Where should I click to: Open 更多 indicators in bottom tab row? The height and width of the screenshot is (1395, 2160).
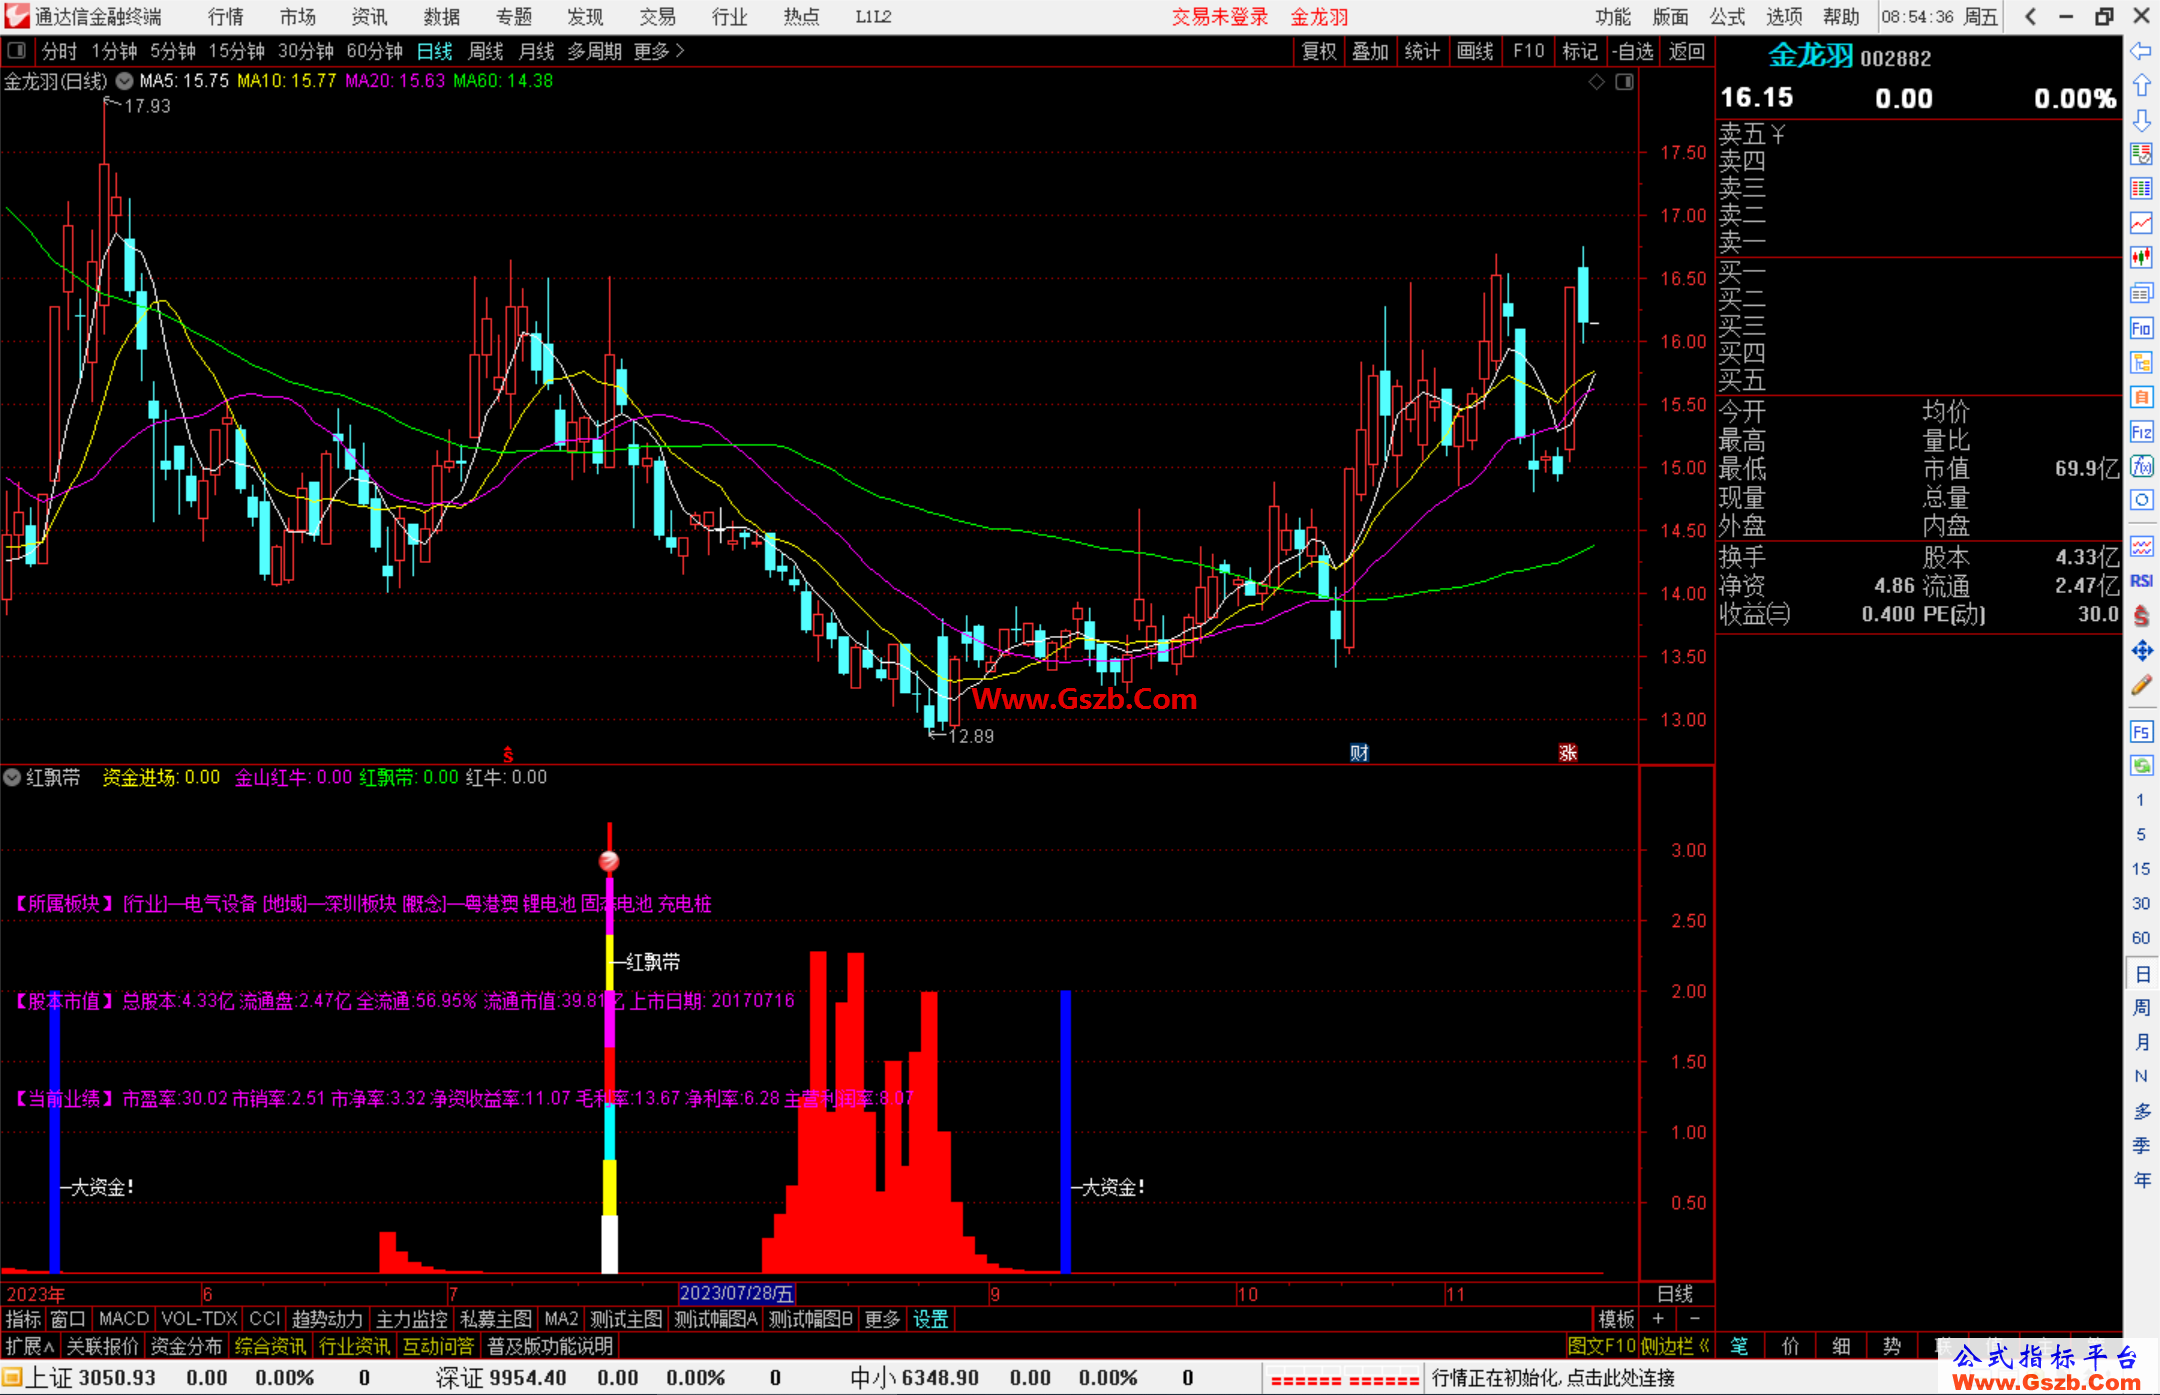pos(881,1319)
